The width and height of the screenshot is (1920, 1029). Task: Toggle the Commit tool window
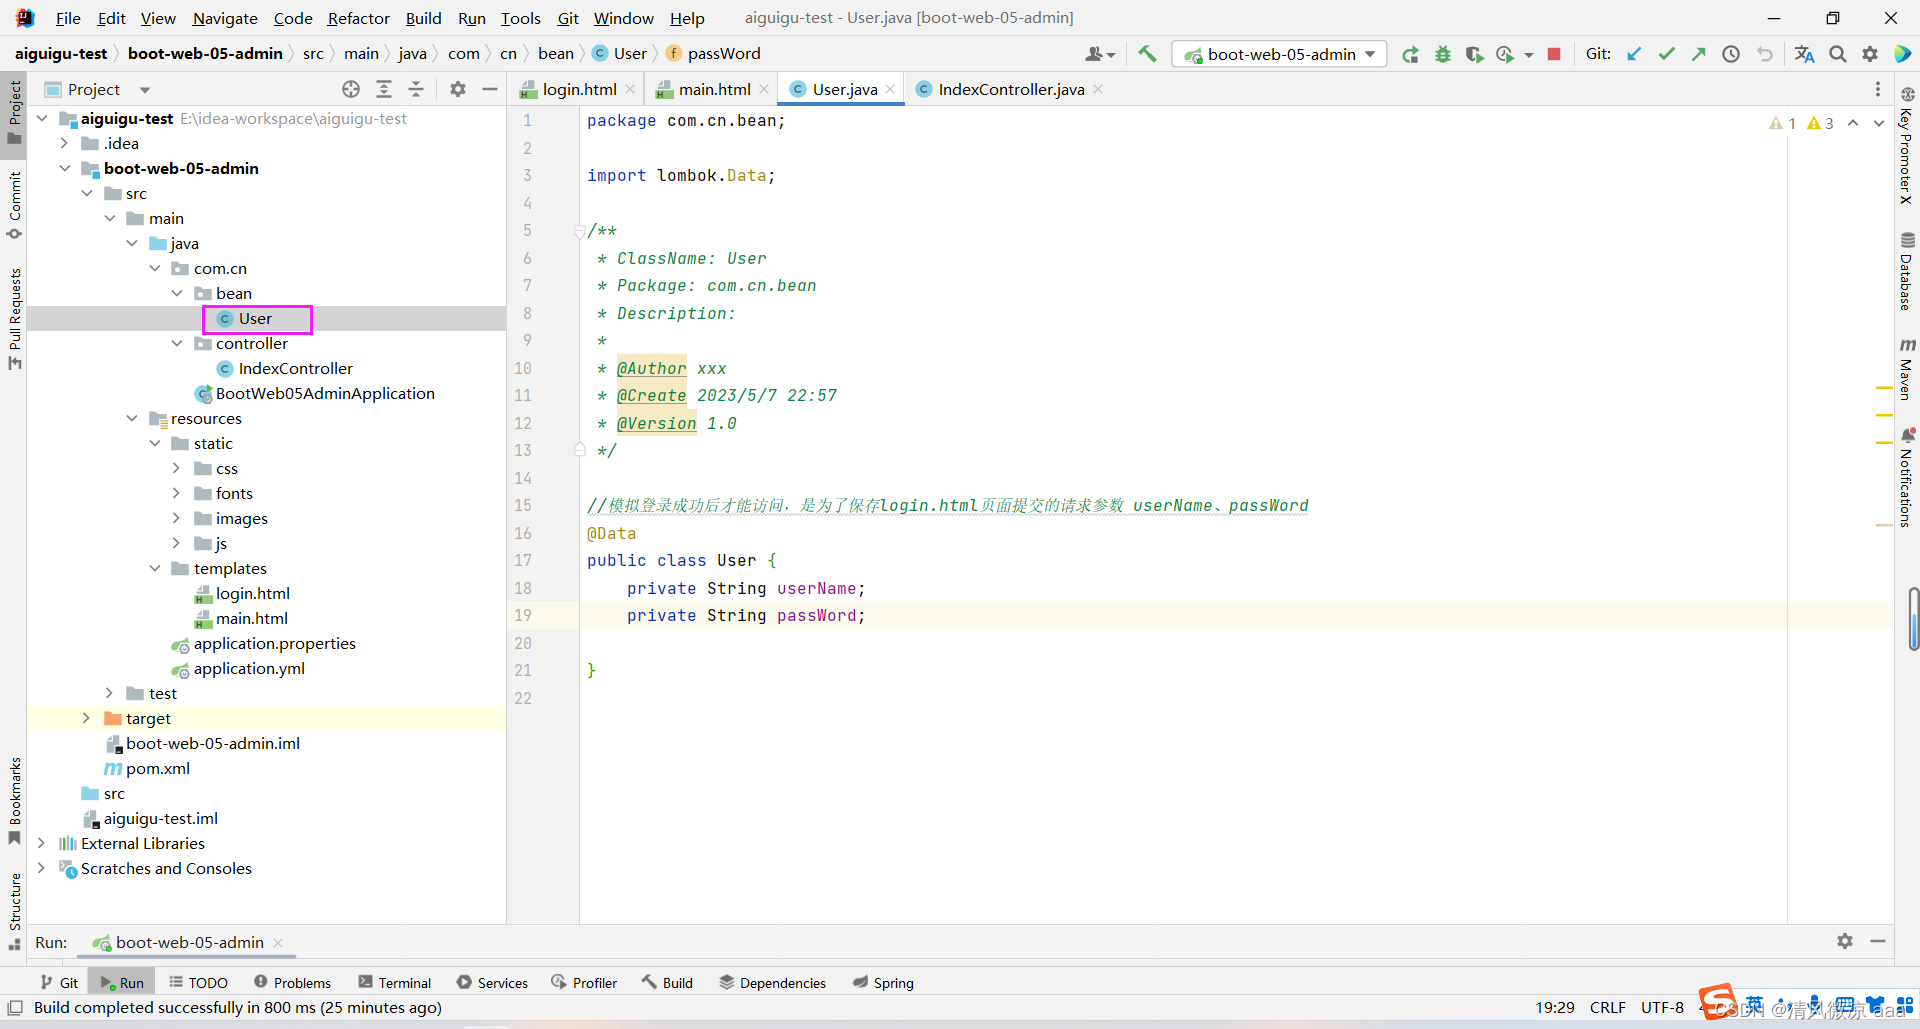click(x=14, y=205)
